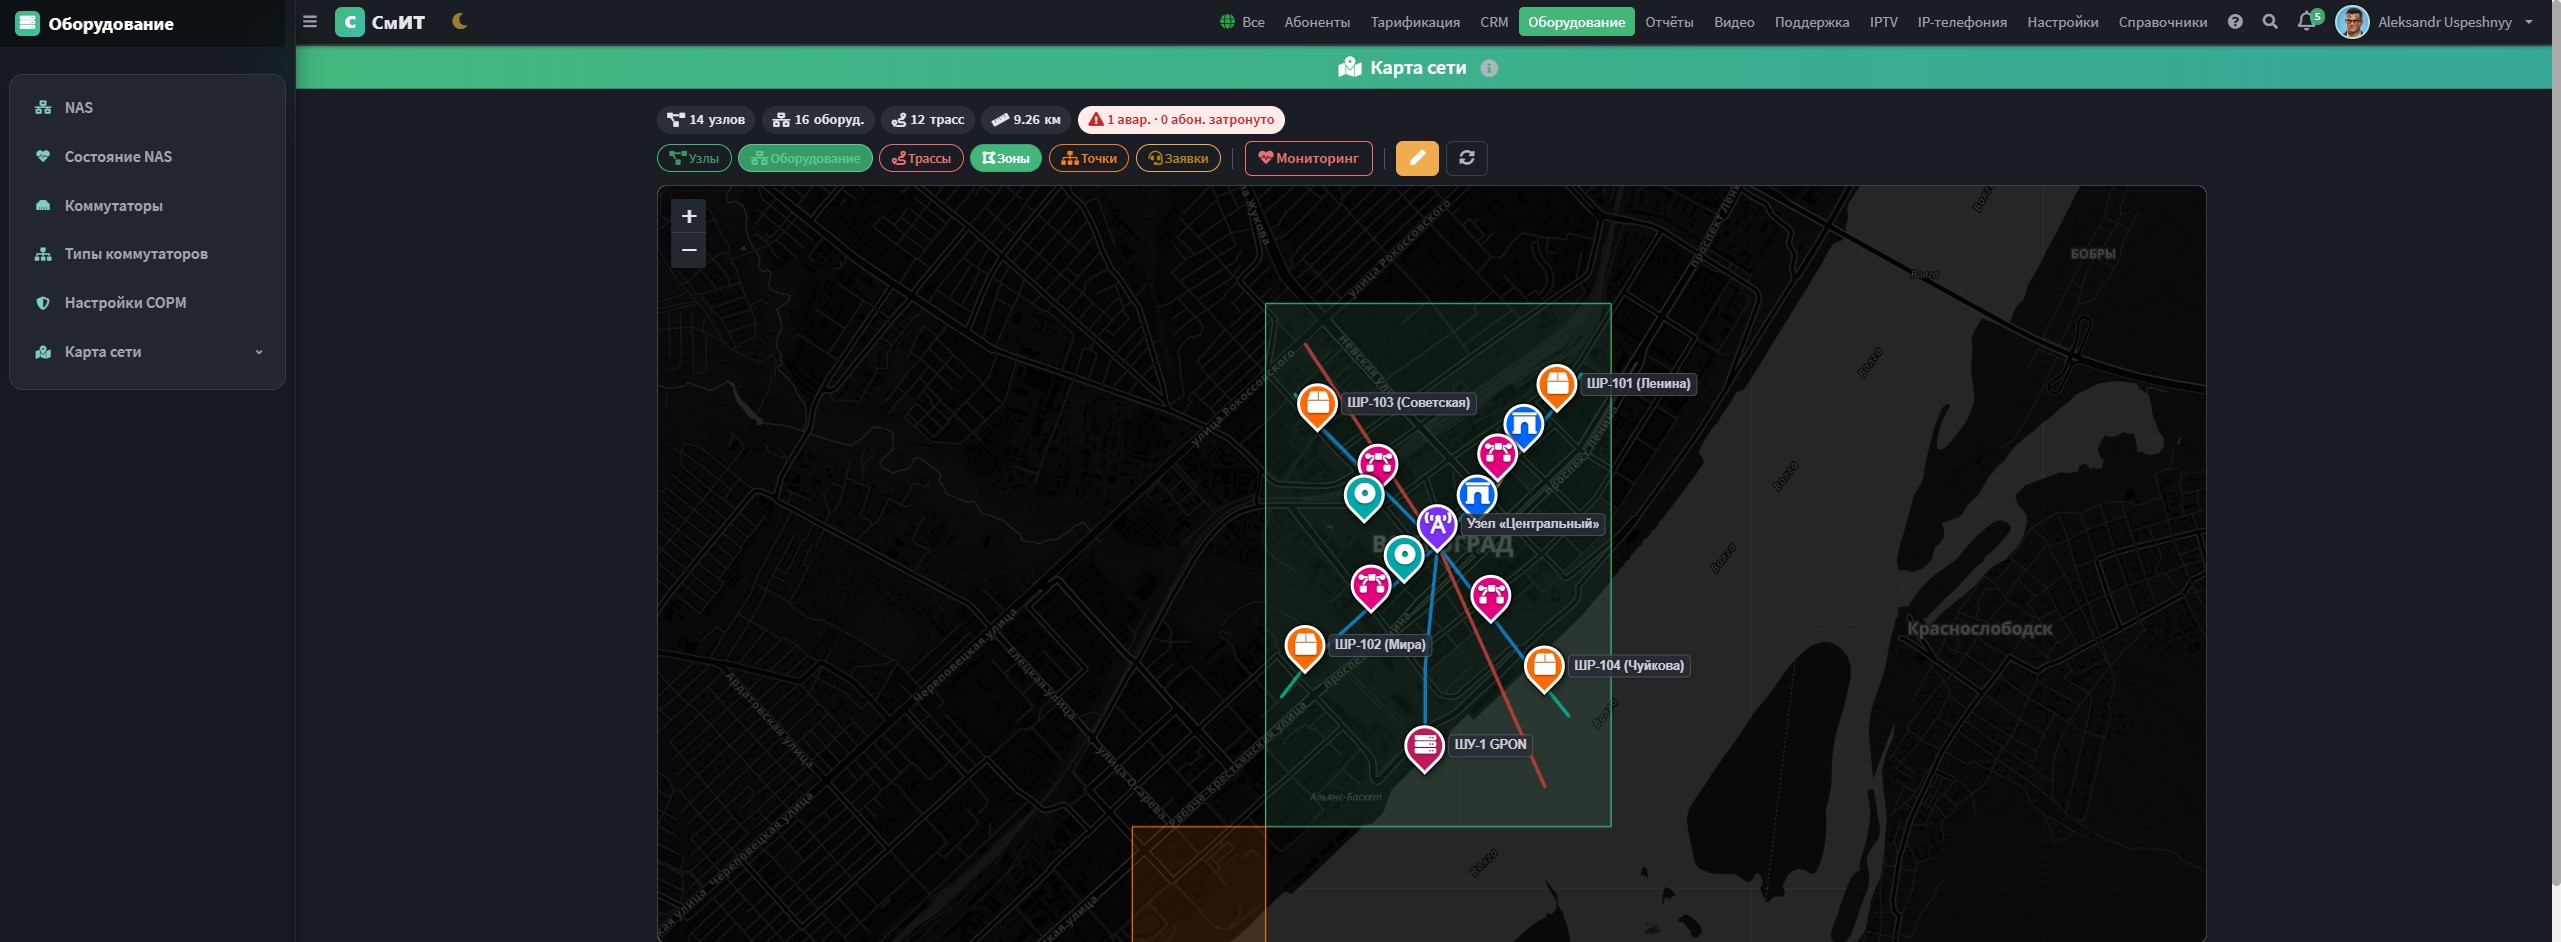
Task: Enable the Мониторинг mode button
Action: [x=1308, y=158]
